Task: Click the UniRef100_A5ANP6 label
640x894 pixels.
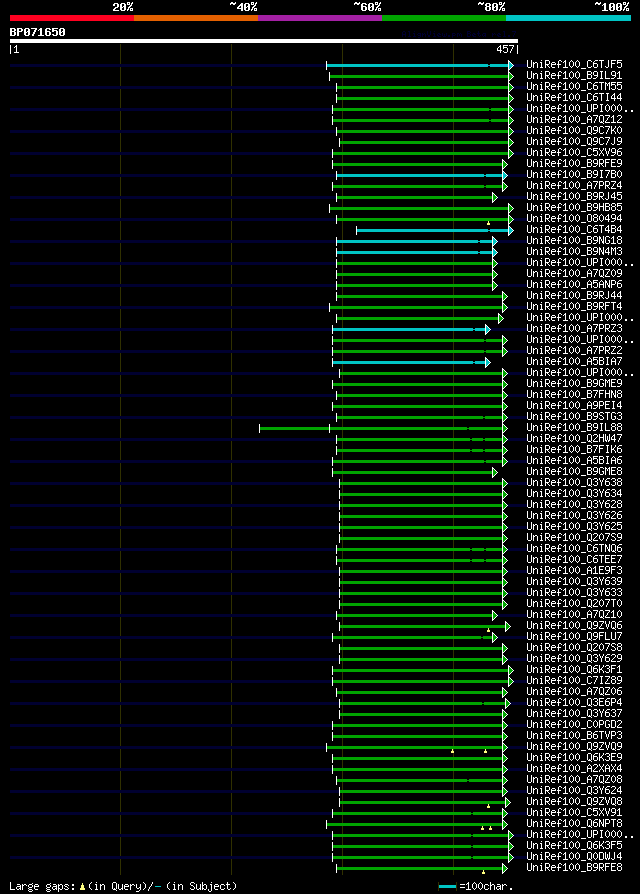Action: click(574, 285)
